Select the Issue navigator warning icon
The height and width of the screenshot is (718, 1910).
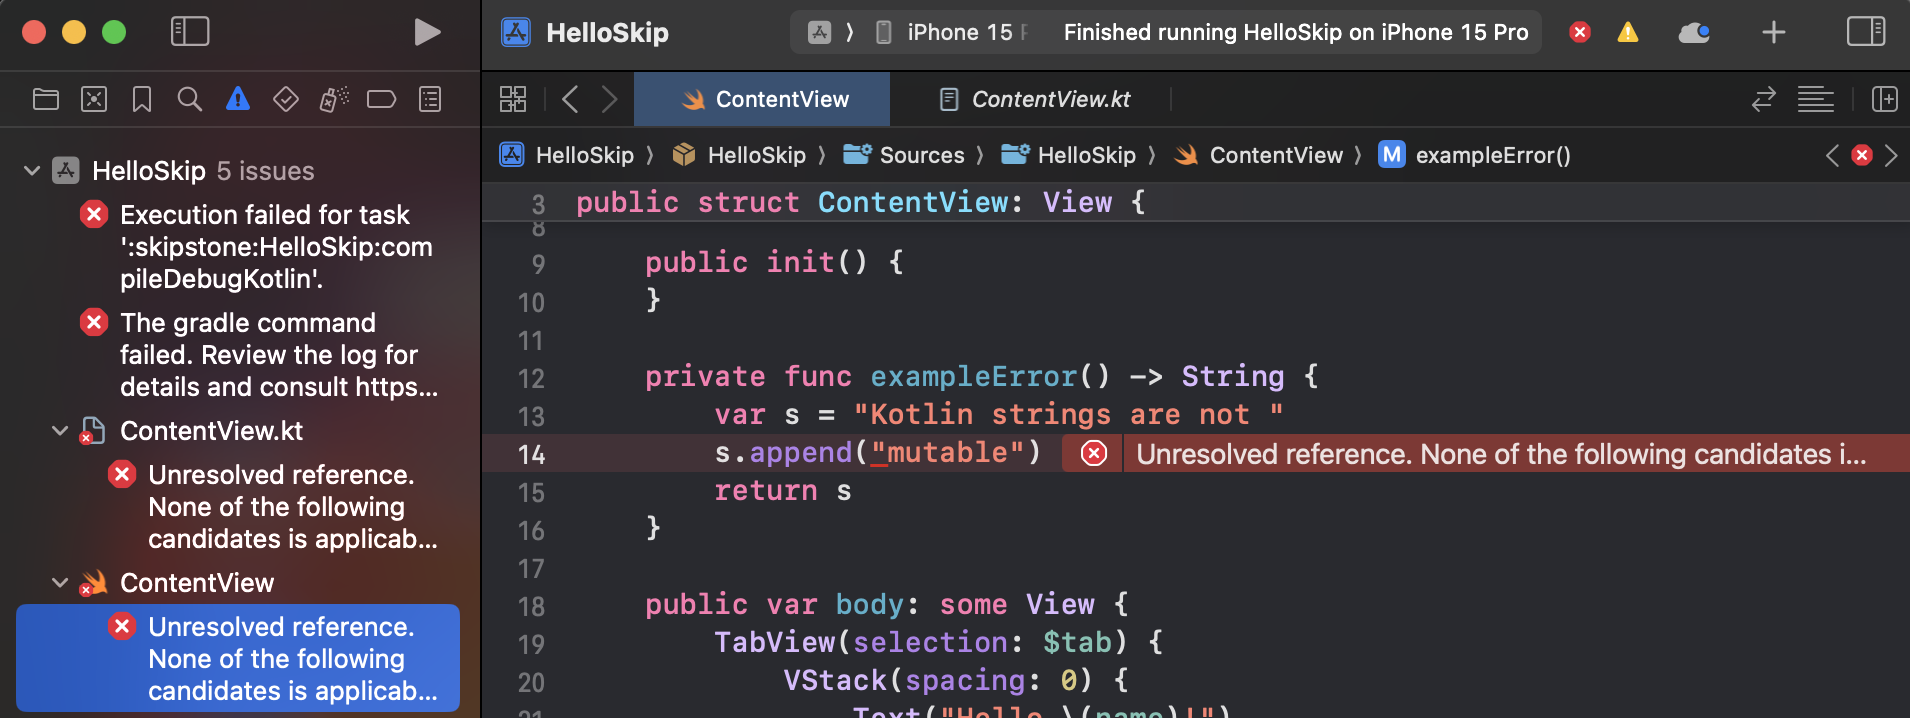click(x=238, y=99)
